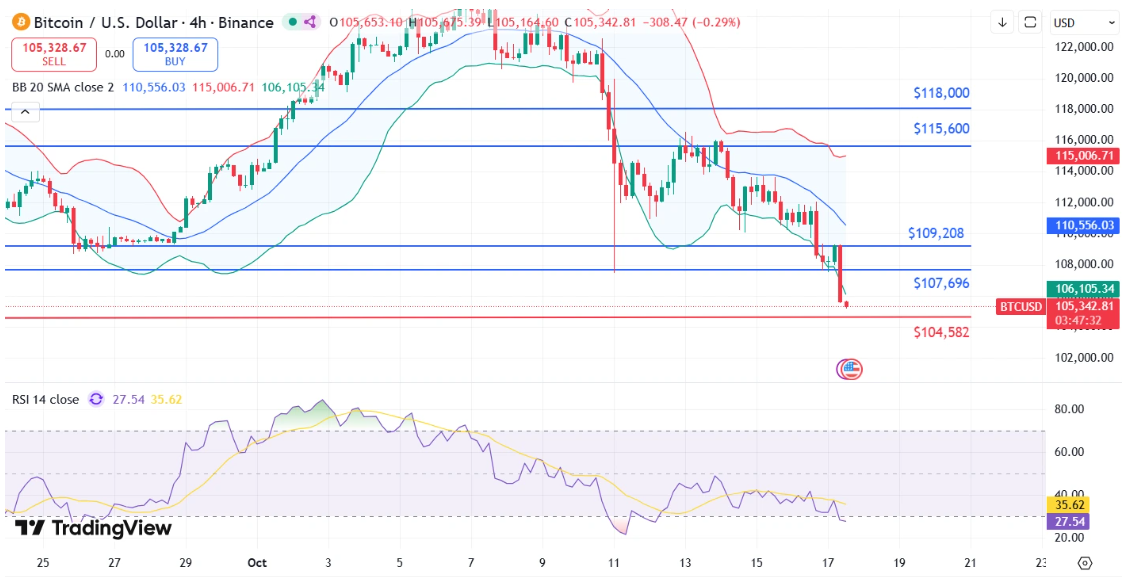The image size is (1127, 581).
Task: Click the blue 110,556.03 price axis tag
Action: coord(1082,226)
